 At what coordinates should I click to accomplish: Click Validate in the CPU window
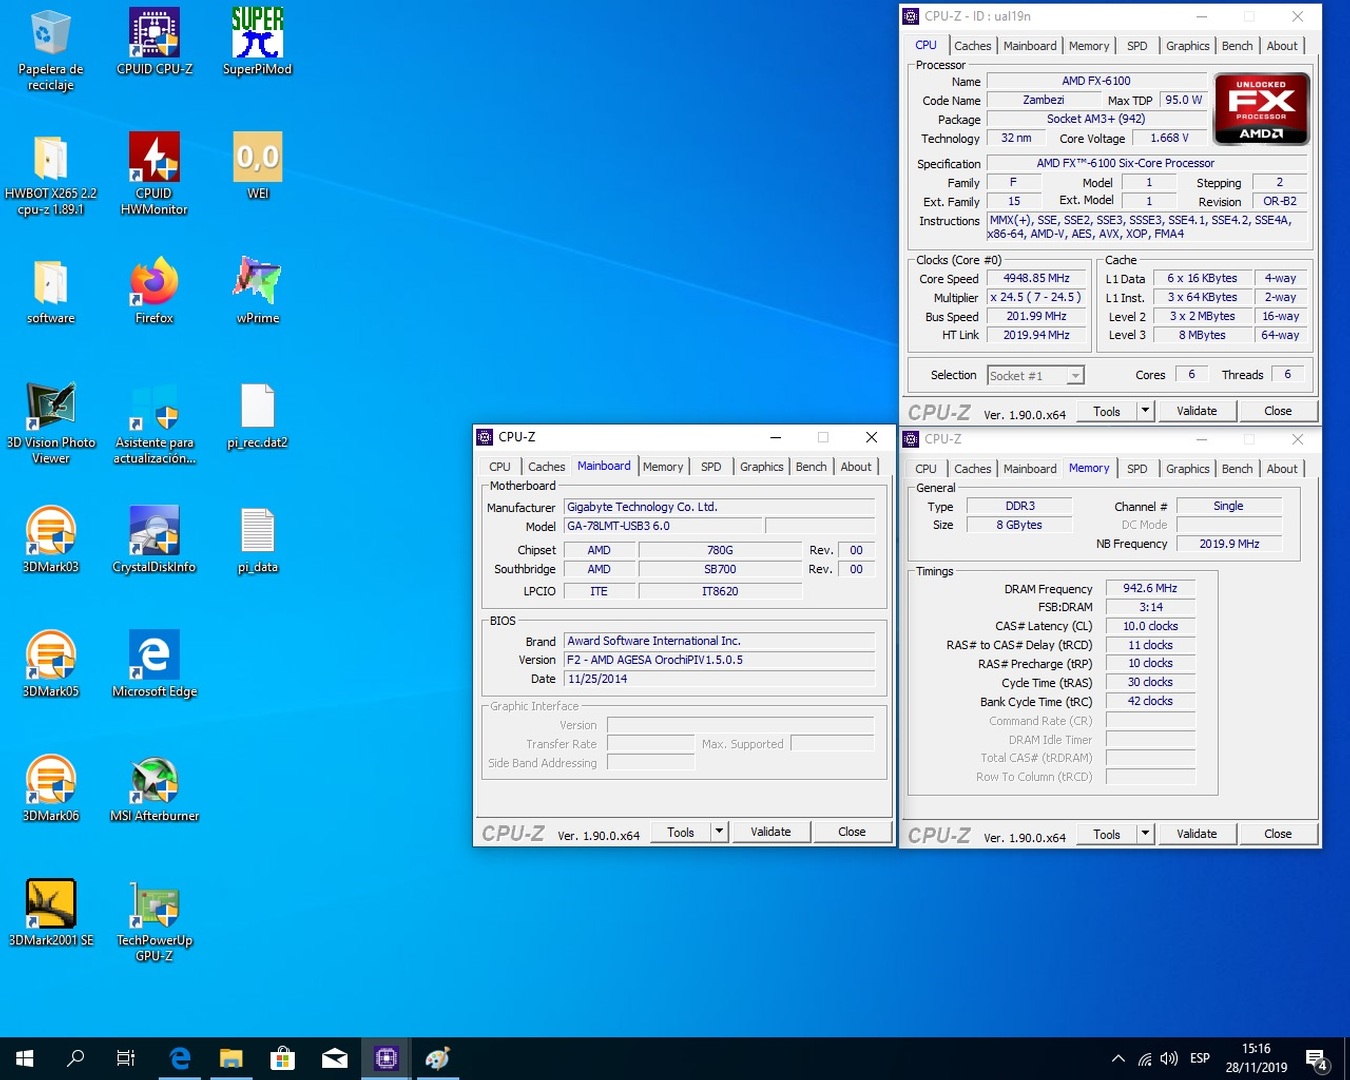tap(1196, 411)
